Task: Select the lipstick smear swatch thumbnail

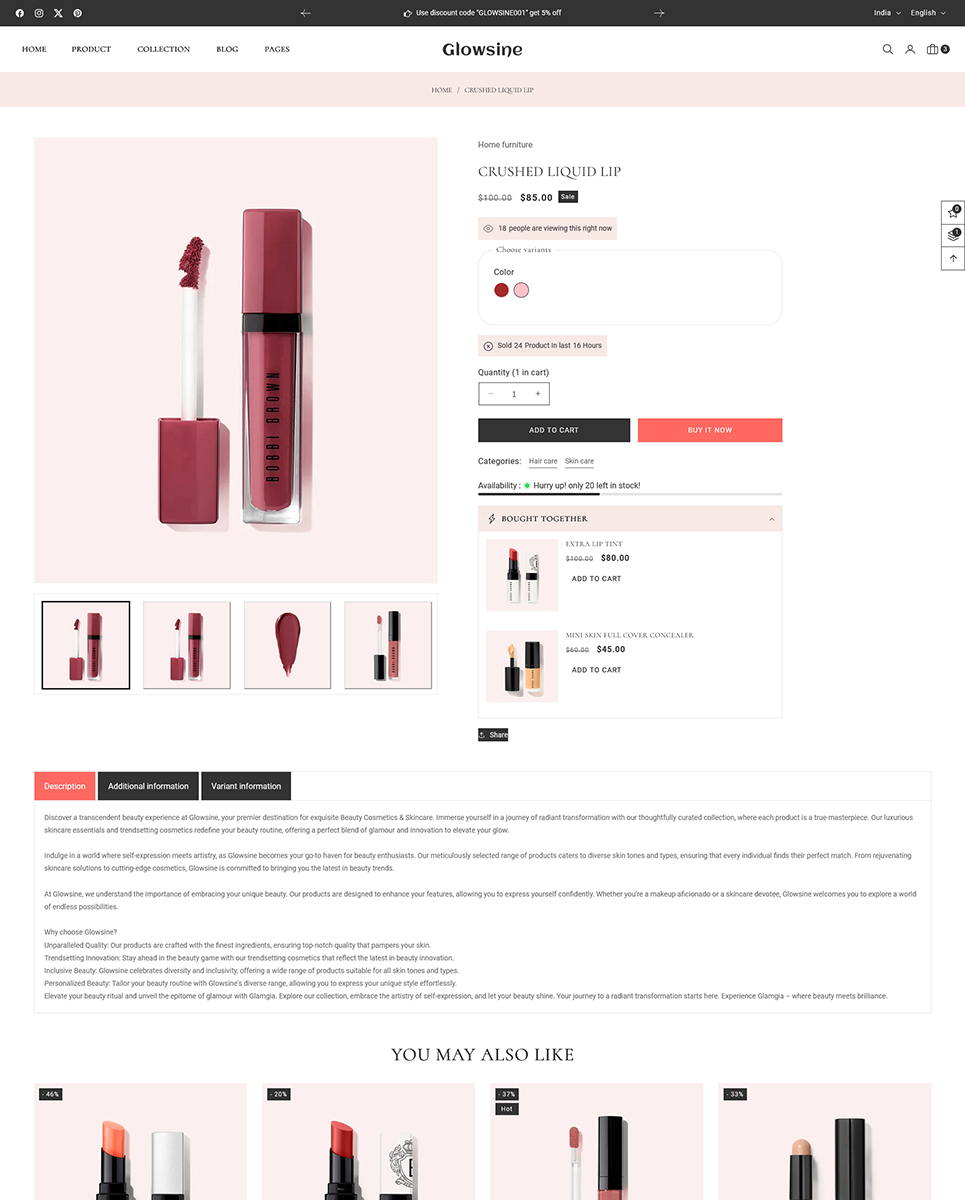Action: coord(287,644)
